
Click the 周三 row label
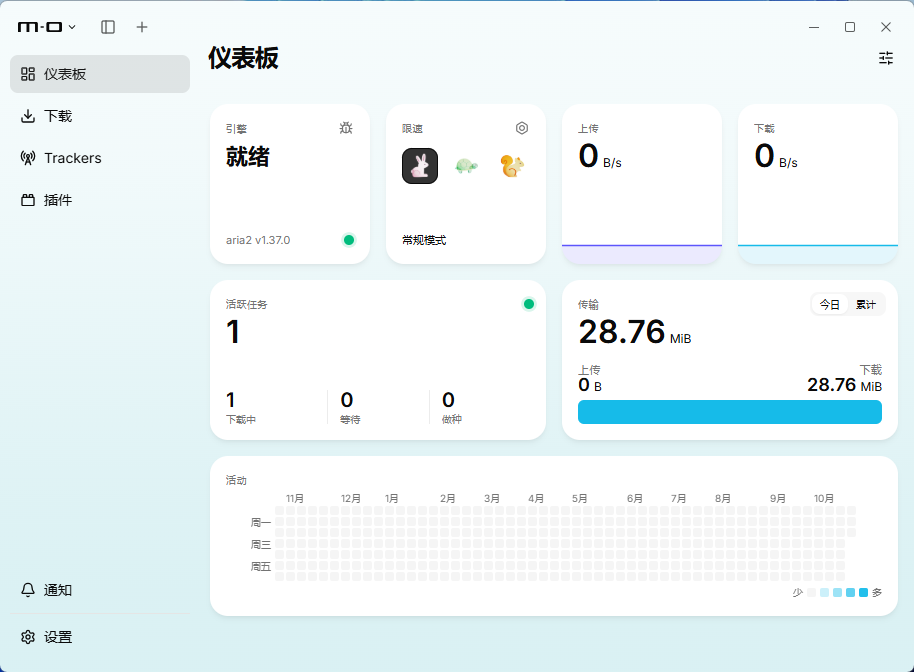pos(261,544)
